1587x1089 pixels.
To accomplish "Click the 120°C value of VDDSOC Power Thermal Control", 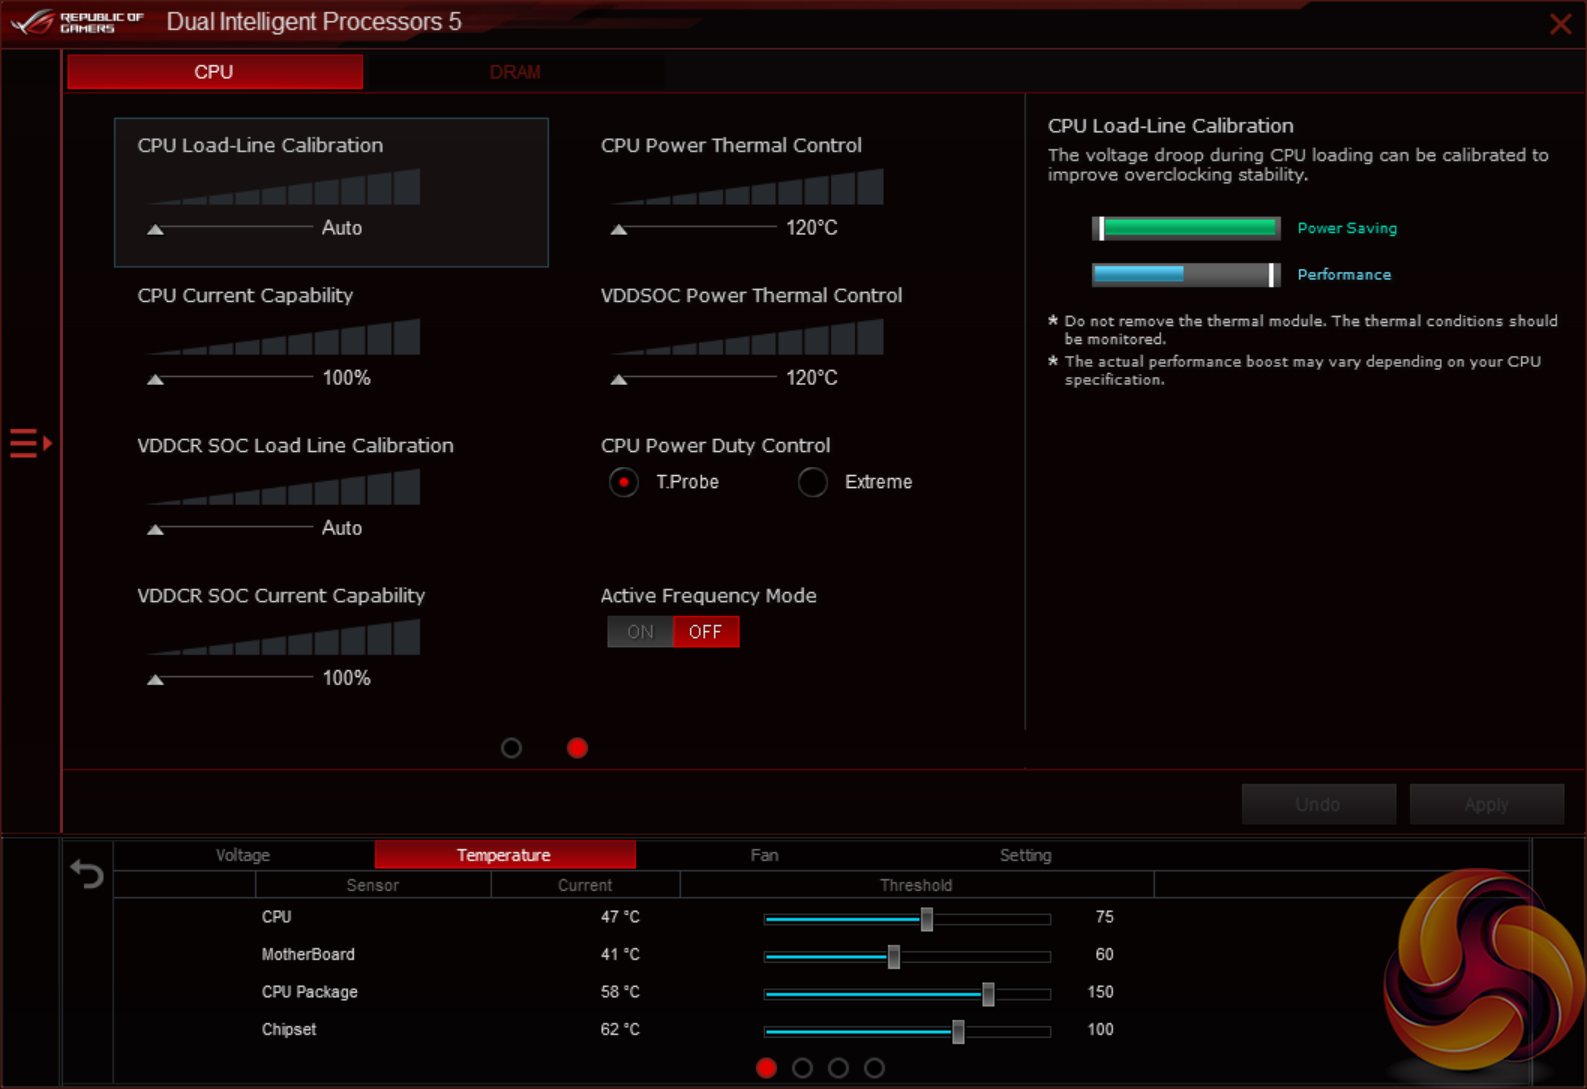I will click(x=812, y=378).
